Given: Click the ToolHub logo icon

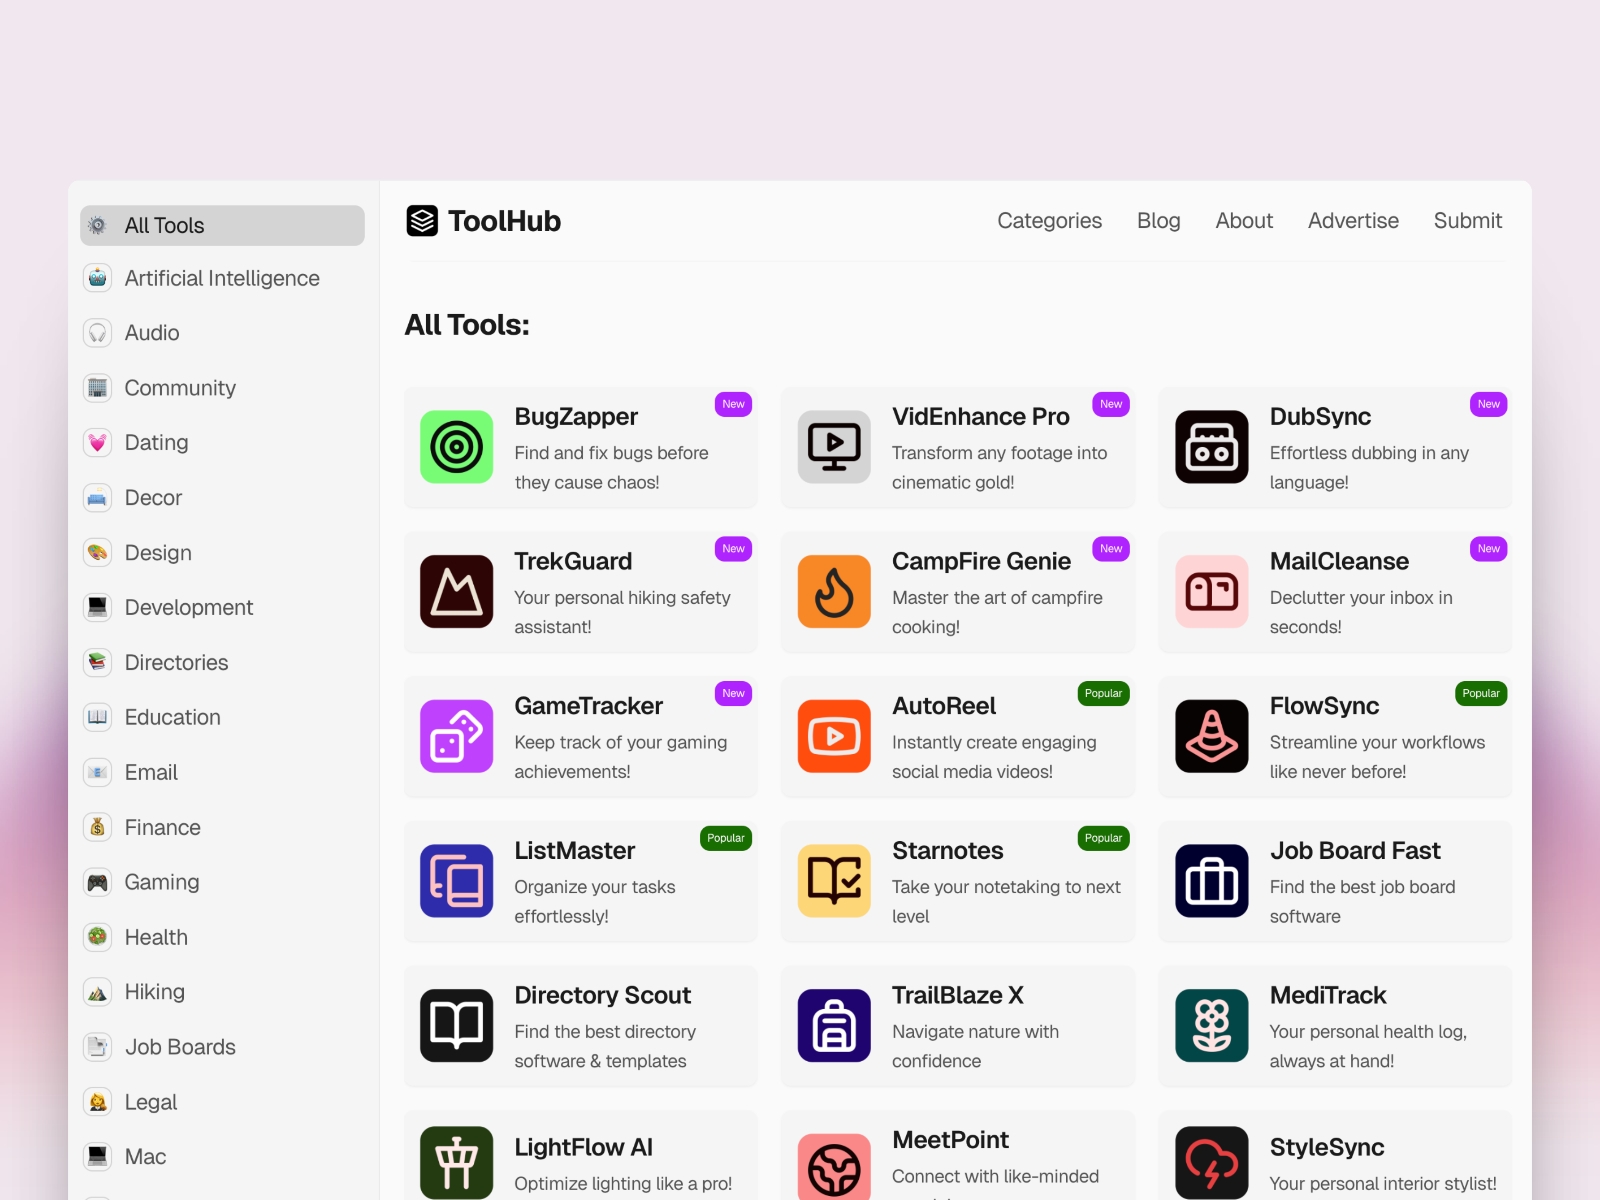Looking at the screenshot, I should pyautogui.click(x=422, y=221).
